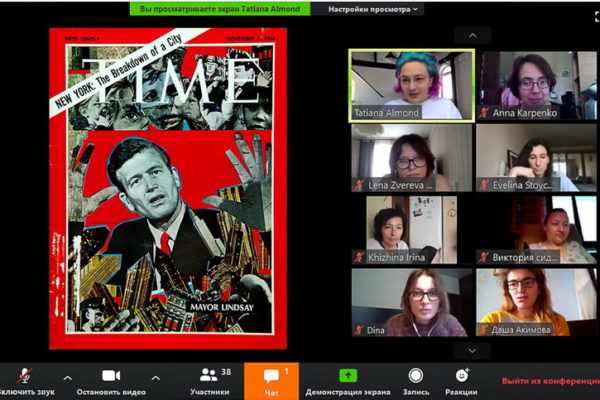Open video options arrow next to camera
The width and height of the screenshot is (600, 400).
click(155, 378)
